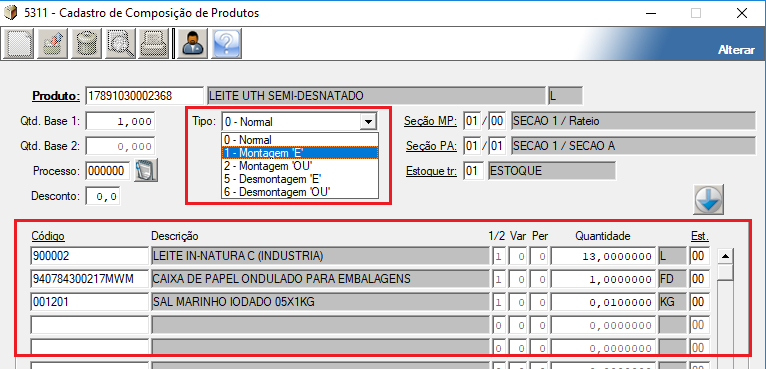Click the save record toolbar icon
This screenshot has width=766, height=369.
[53, 43]
